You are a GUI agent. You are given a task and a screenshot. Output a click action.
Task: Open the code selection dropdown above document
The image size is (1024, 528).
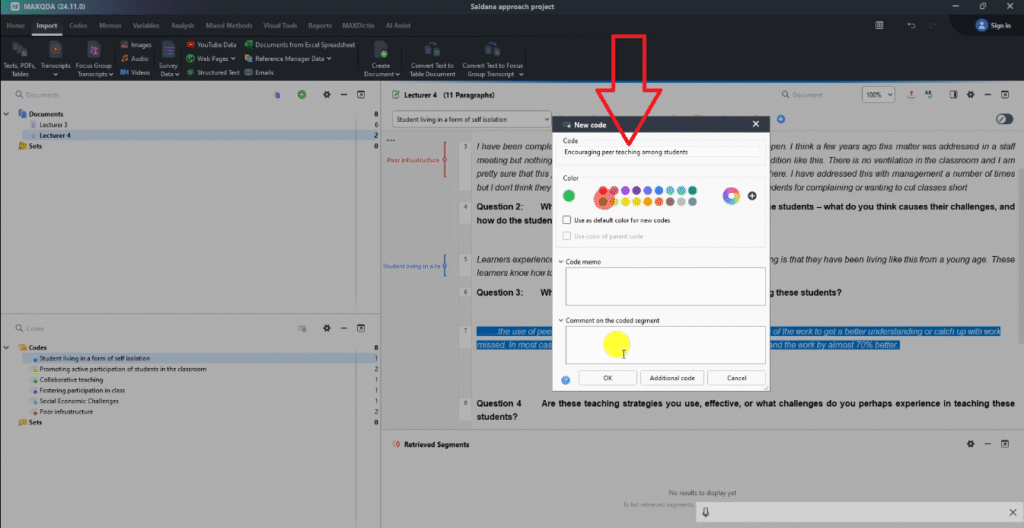(471, 119)
